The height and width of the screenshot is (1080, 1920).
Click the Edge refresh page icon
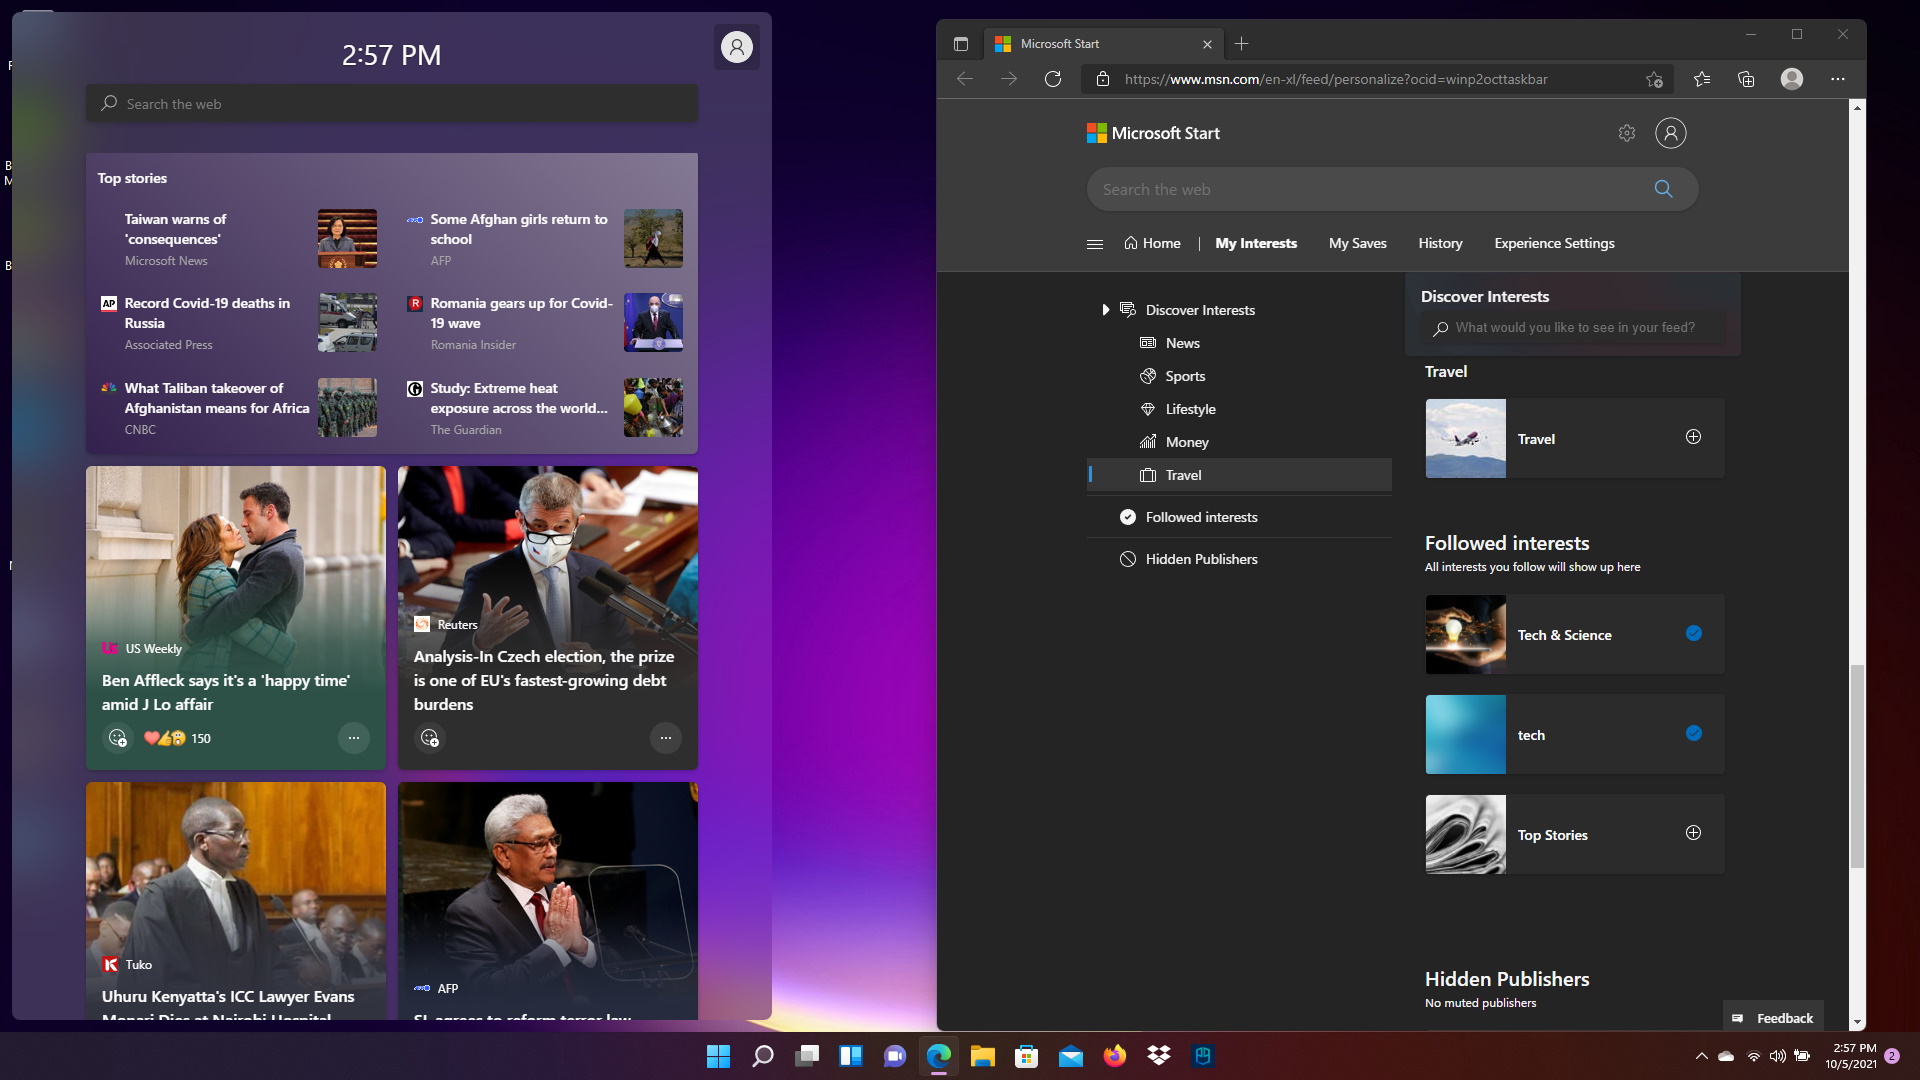[x=1053, y=79]
